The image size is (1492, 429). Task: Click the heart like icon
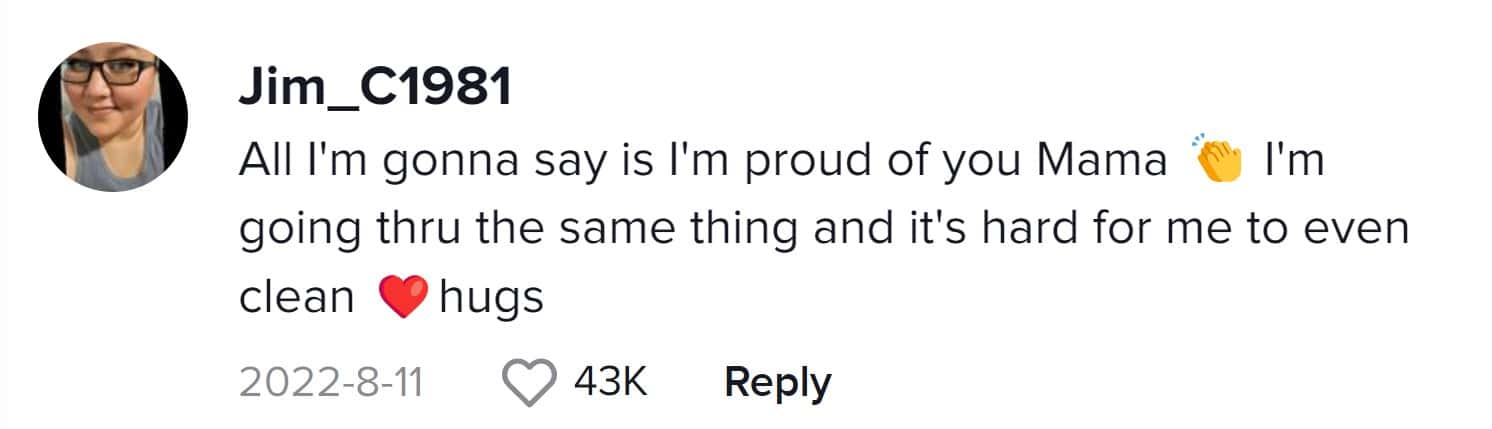click(531, 383)
